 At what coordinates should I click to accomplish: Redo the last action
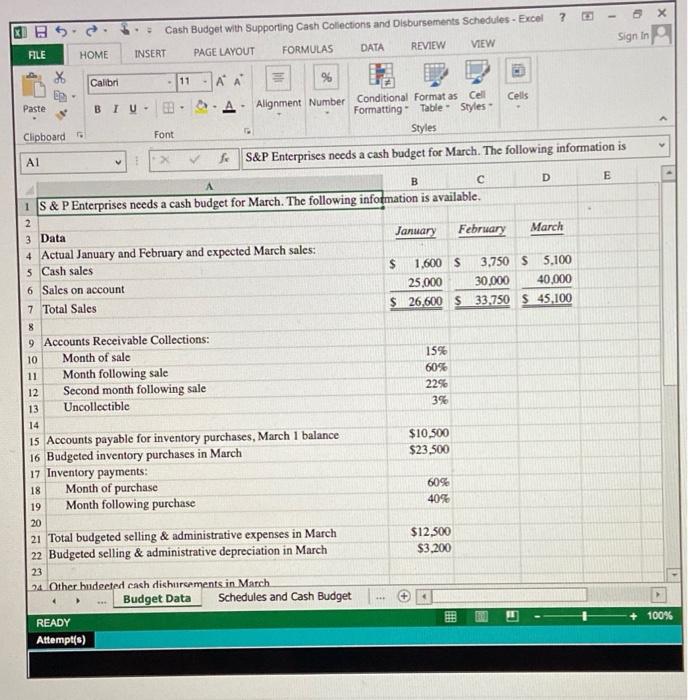click(92, 31)
